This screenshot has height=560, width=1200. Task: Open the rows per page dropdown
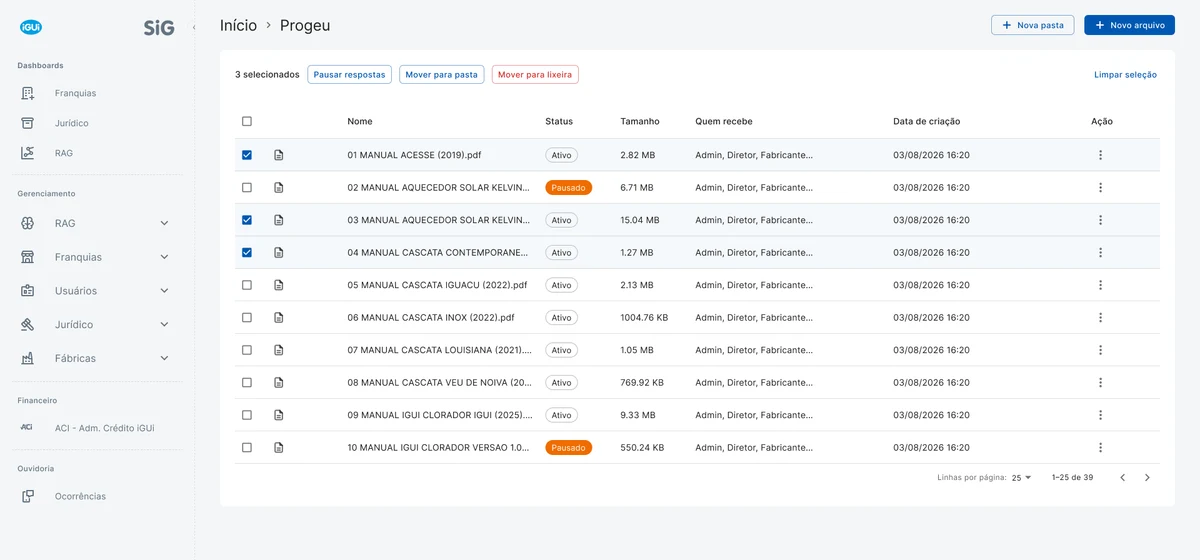1021,478
